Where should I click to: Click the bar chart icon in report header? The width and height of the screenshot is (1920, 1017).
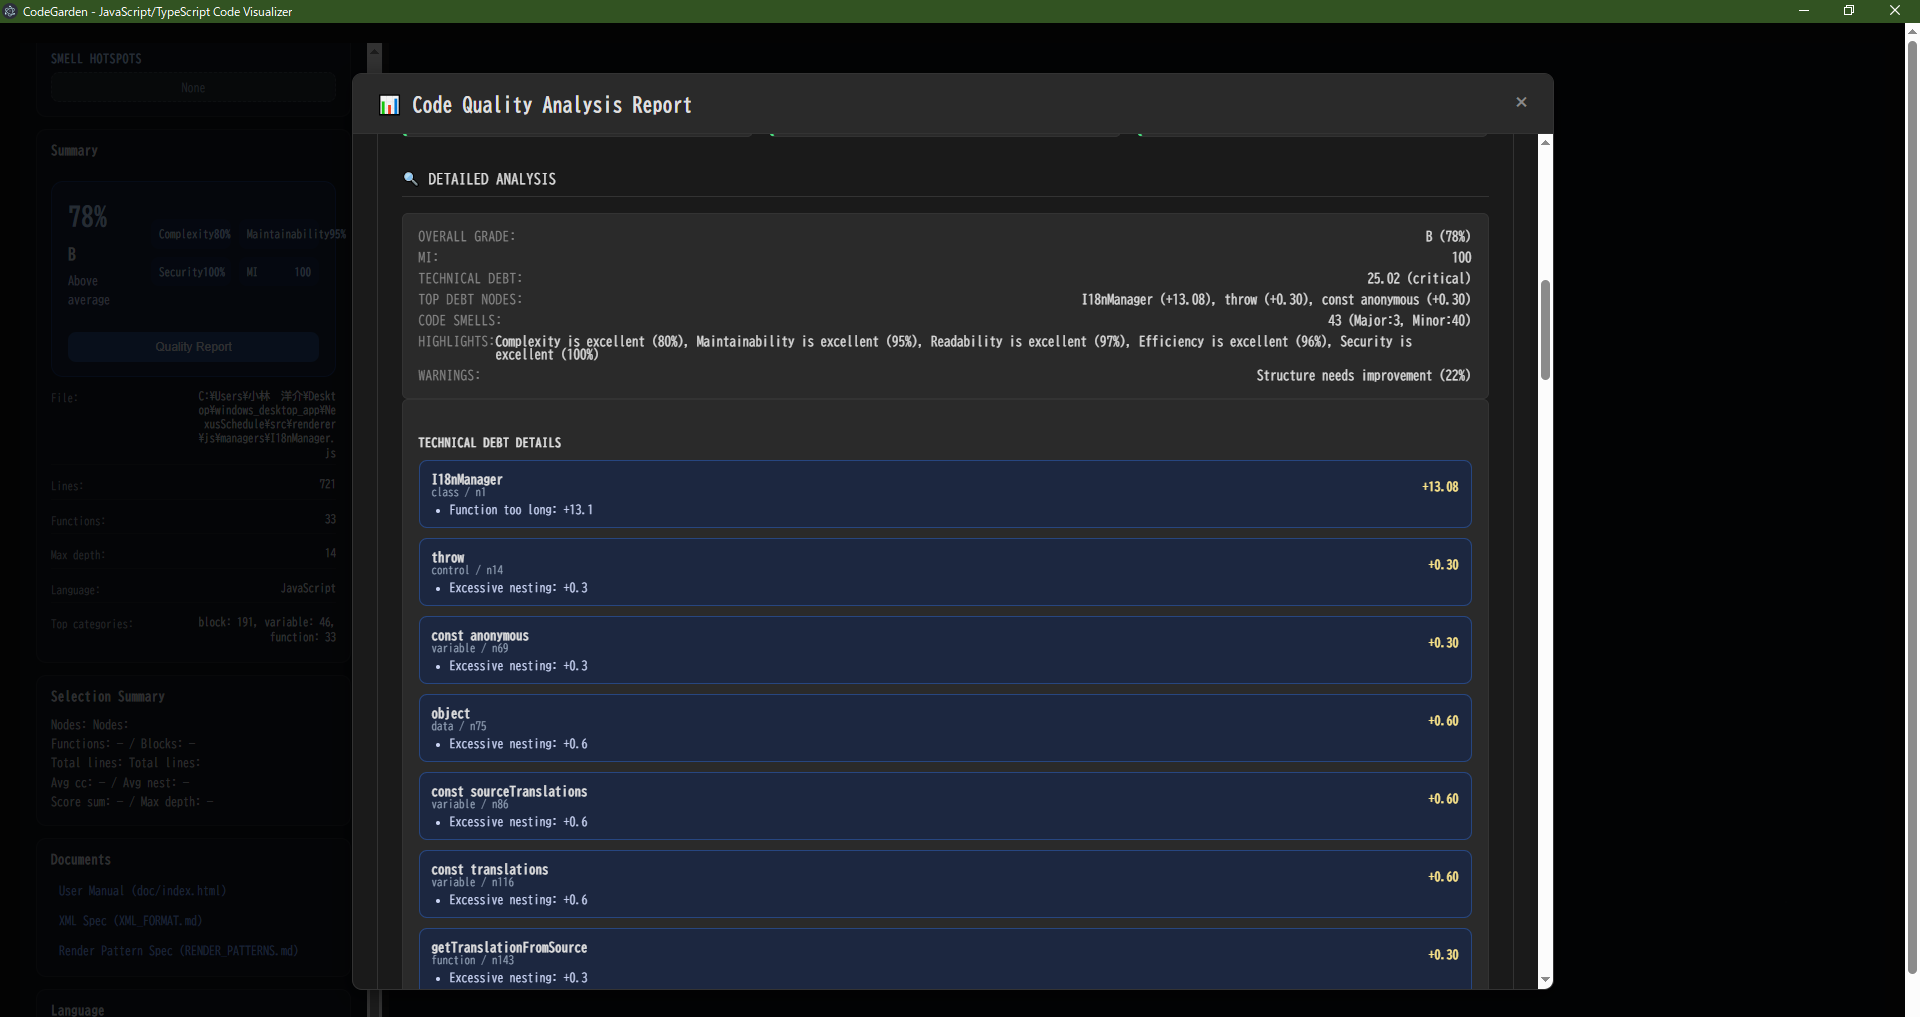[389, 105]
